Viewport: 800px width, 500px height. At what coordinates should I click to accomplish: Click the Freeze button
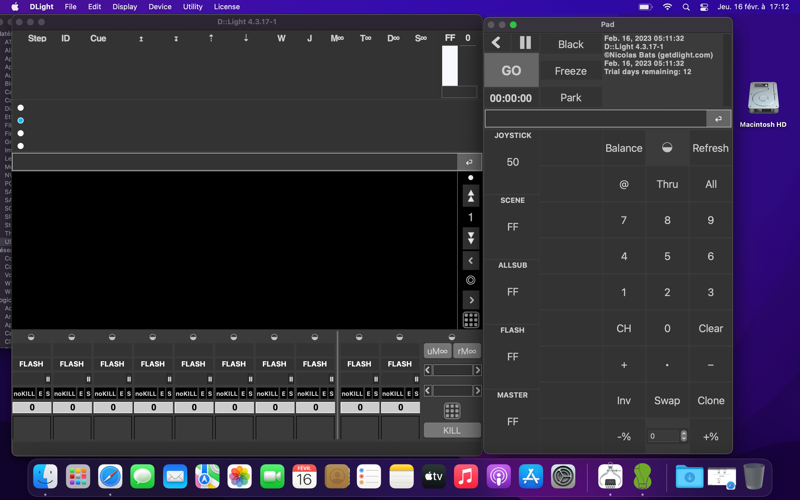coord(570,71)
